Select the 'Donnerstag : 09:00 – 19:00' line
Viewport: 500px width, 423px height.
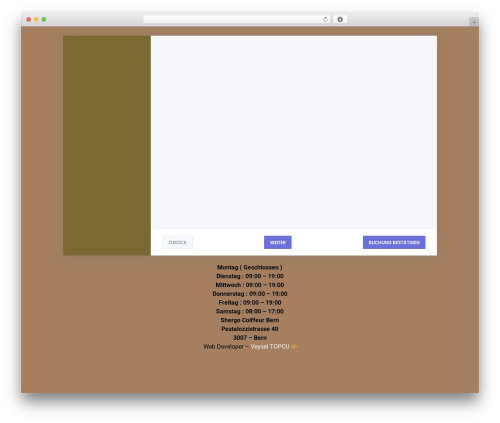coord(250,294)
